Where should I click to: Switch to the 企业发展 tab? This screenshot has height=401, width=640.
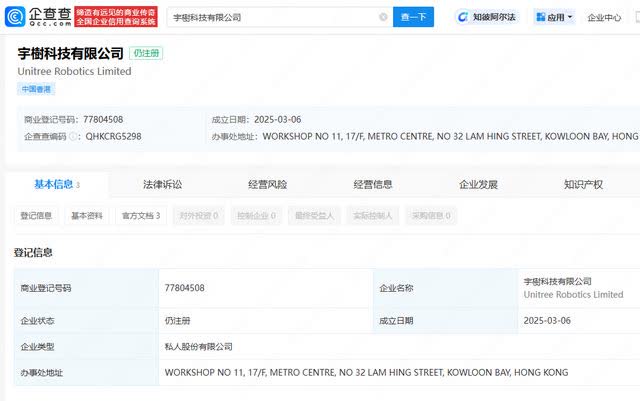(478, 184)
